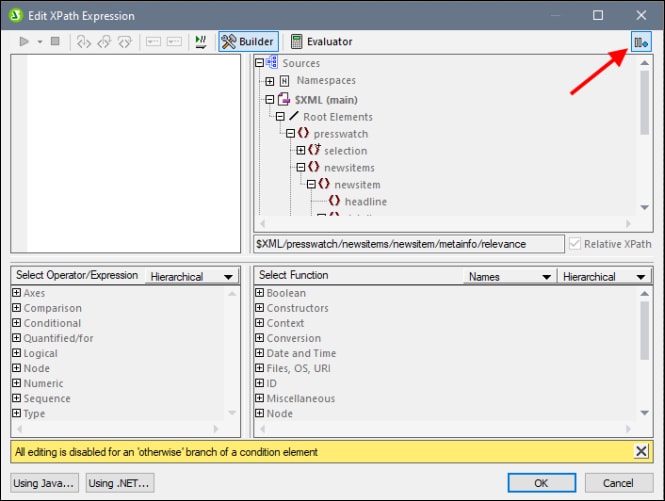Viewport: 665px width, 501px height.
Task: Click the Step Over debug icon
Action: tap(125, 42)
